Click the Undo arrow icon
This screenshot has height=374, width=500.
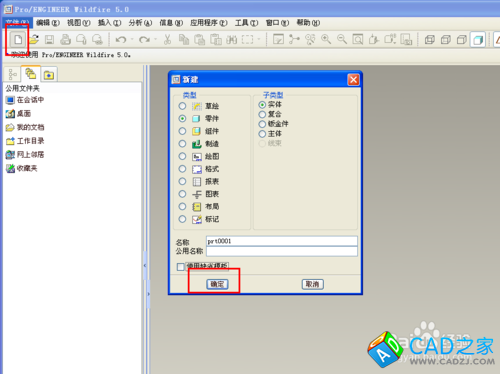(121, 40)
